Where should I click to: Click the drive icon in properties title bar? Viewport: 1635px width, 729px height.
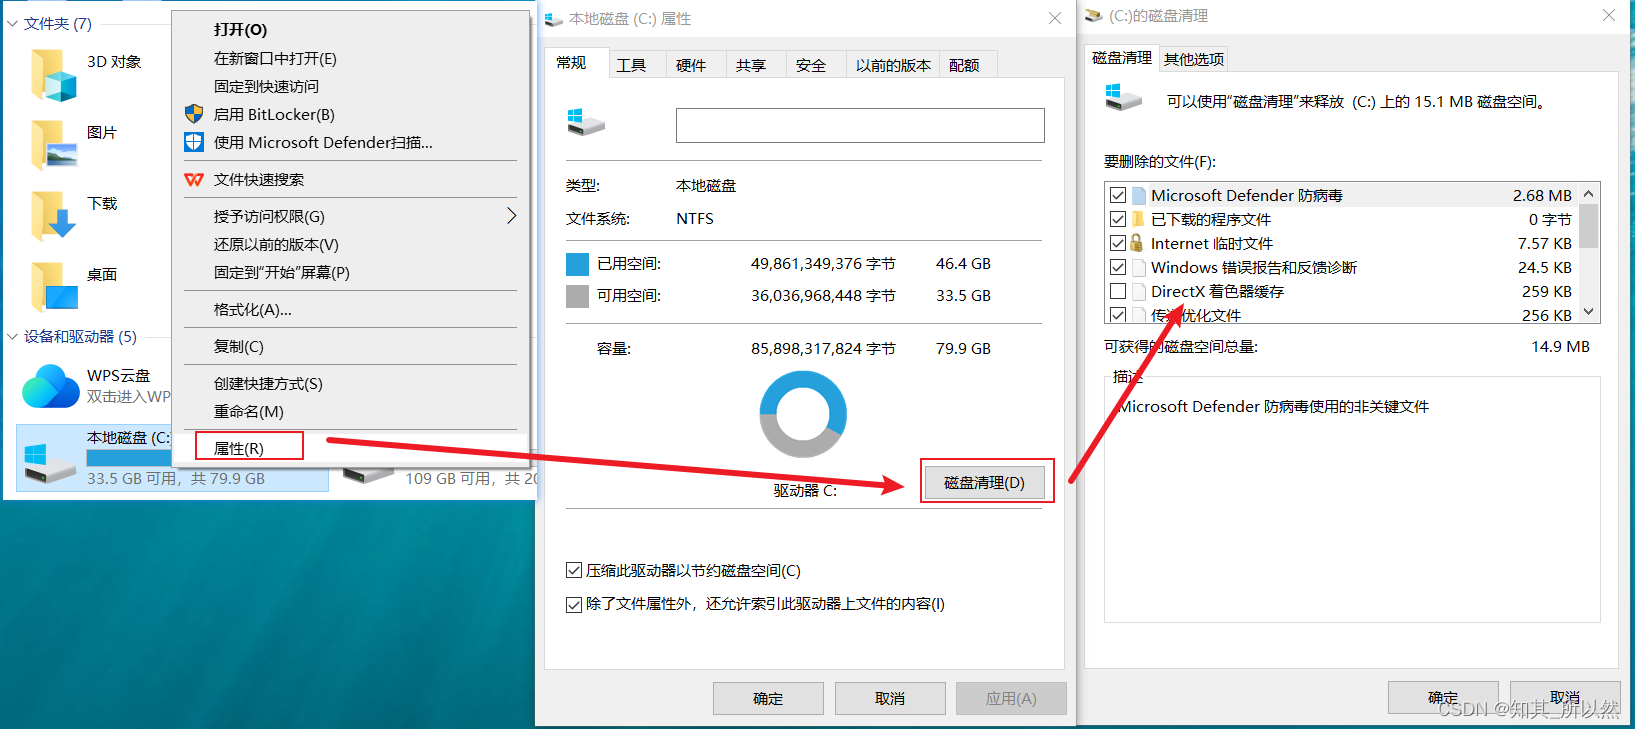click(553, 19)
